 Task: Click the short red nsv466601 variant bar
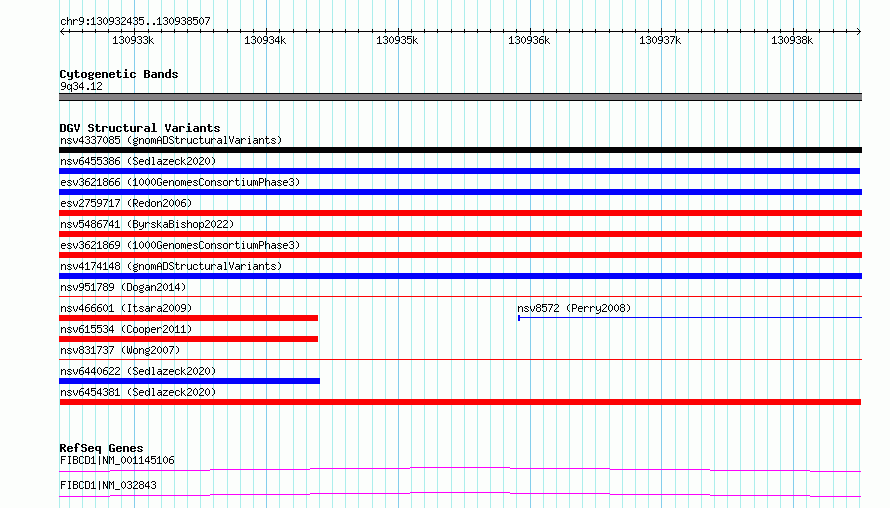click(188, 318)
